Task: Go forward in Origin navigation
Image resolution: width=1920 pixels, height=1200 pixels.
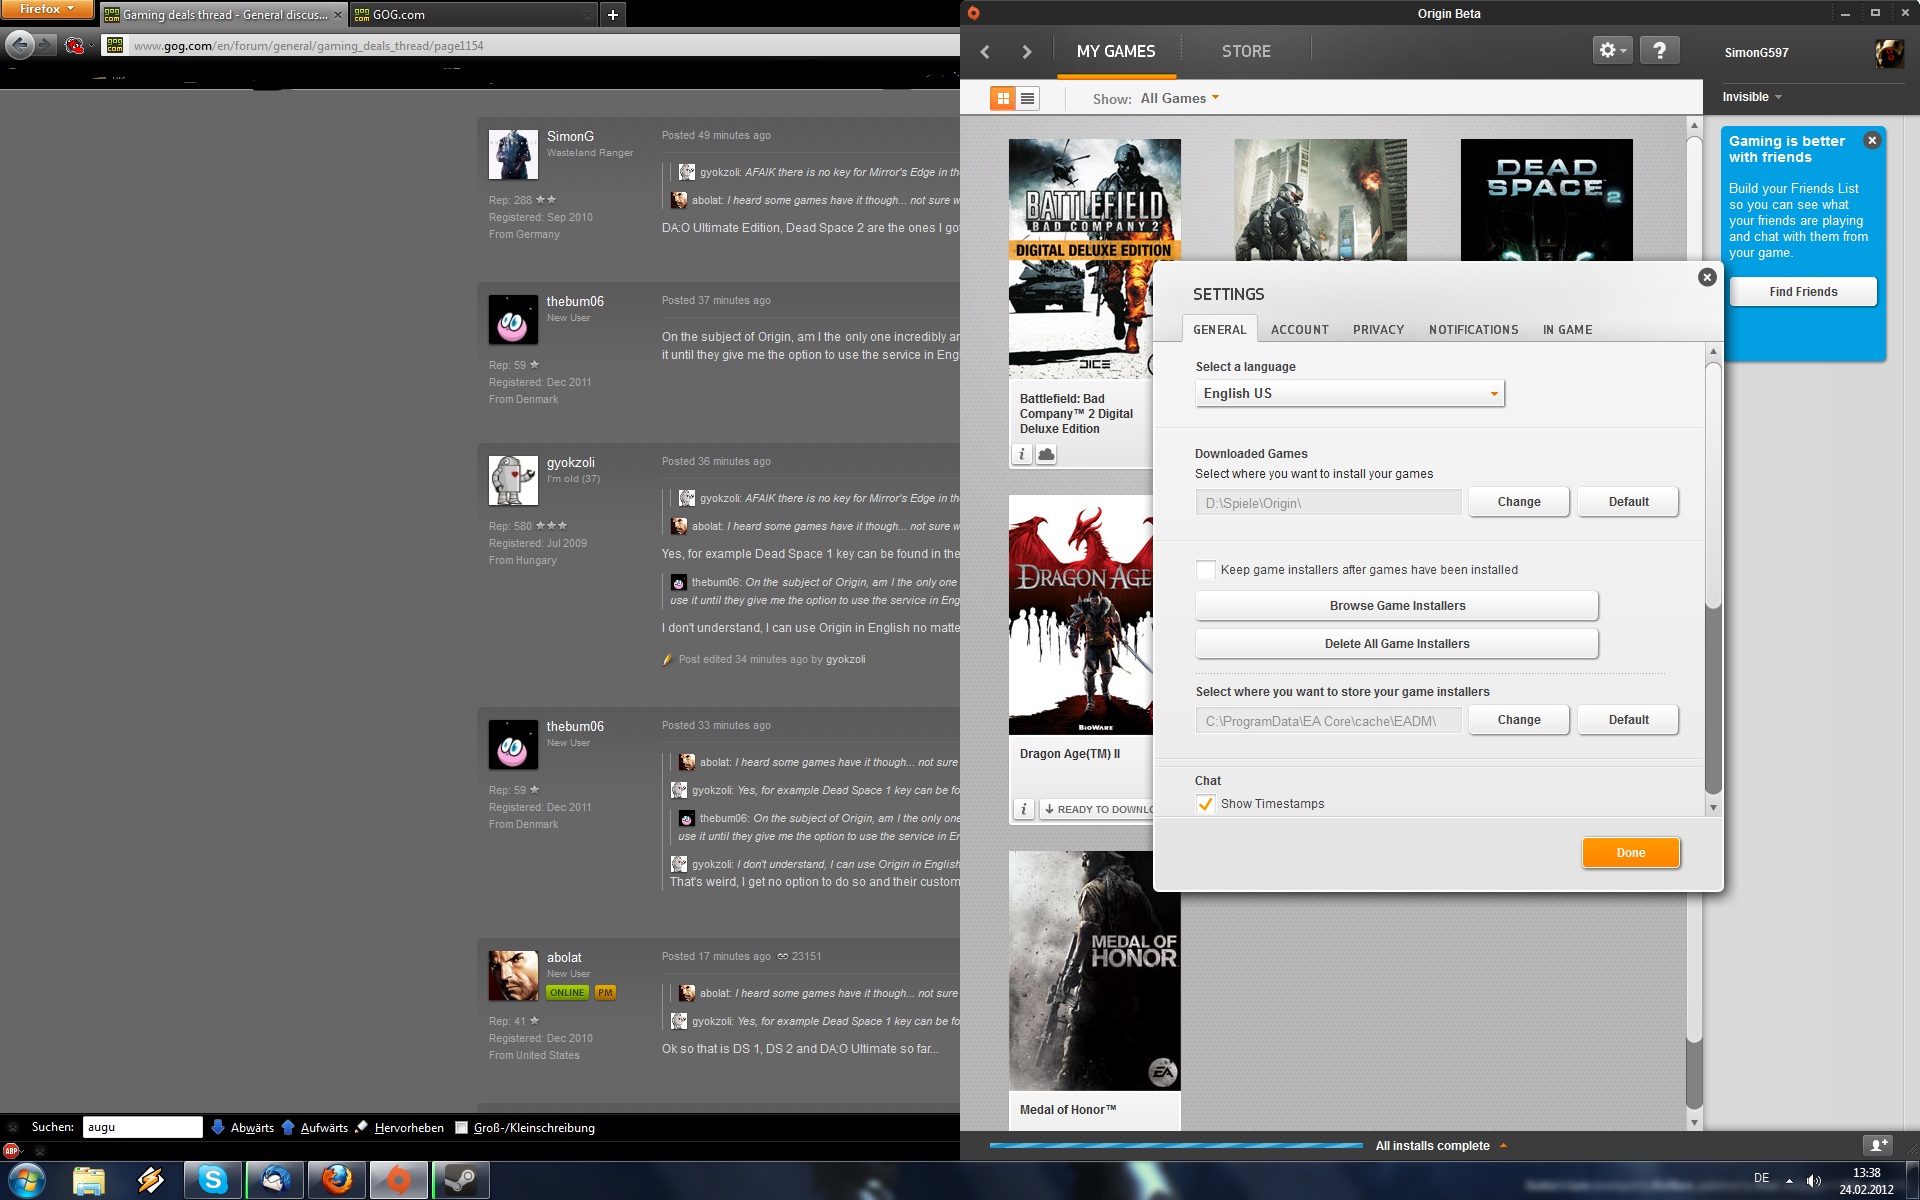Action: point(1027,52)
